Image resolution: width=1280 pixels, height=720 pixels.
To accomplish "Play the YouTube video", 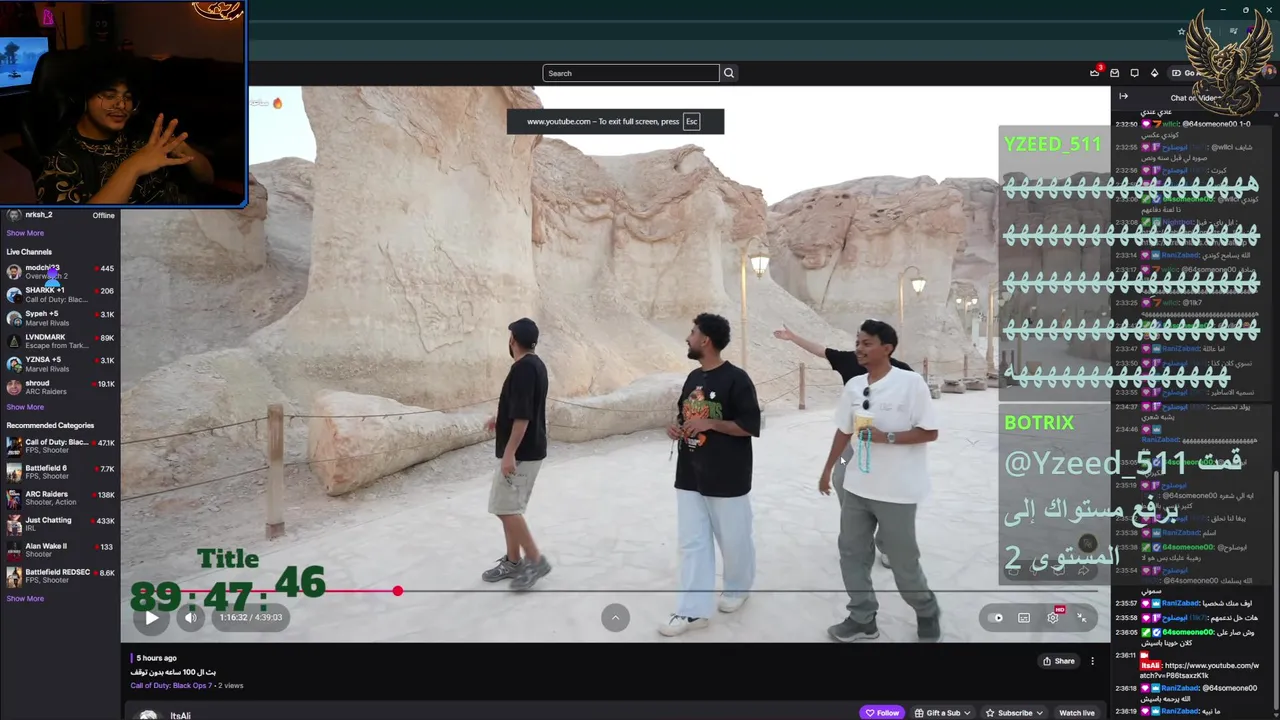I will click(151, 618).
